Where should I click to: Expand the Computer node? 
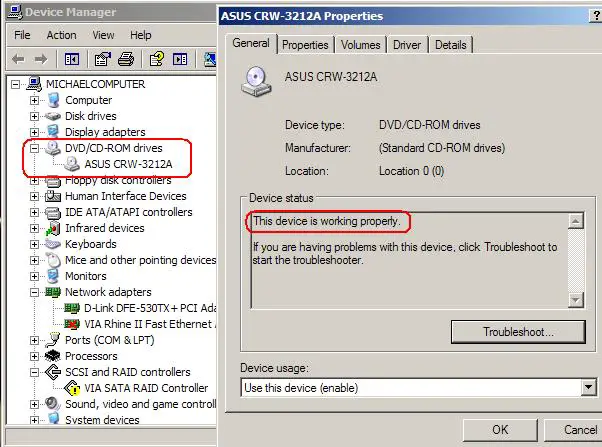34,100
